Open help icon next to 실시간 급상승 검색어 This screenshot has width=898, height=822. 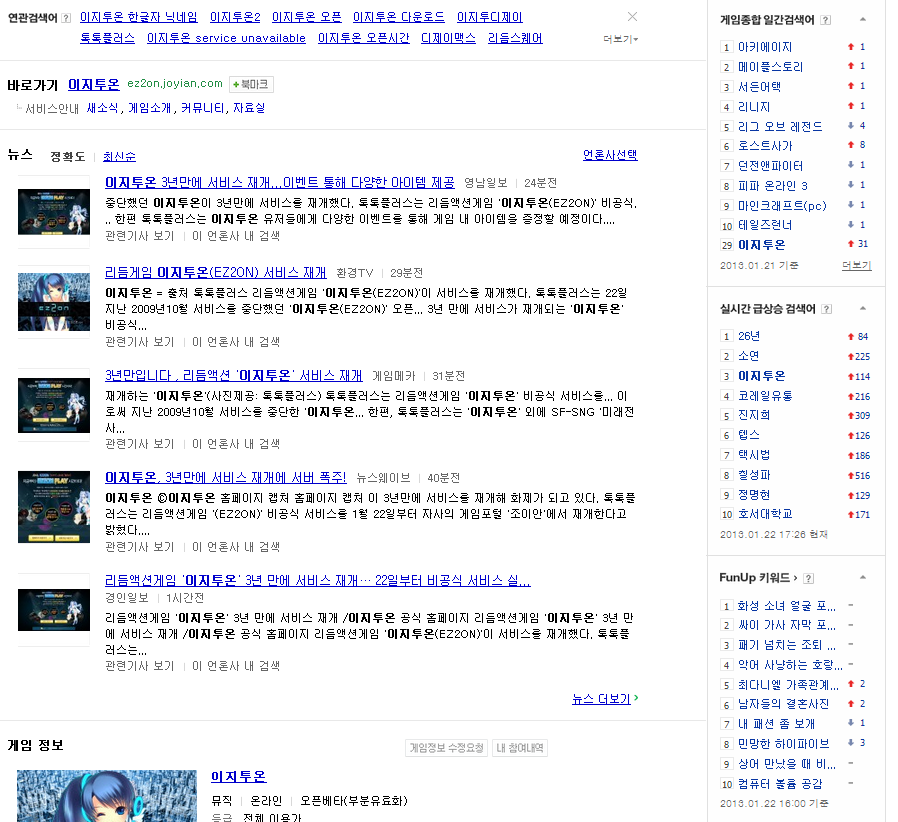826,309
